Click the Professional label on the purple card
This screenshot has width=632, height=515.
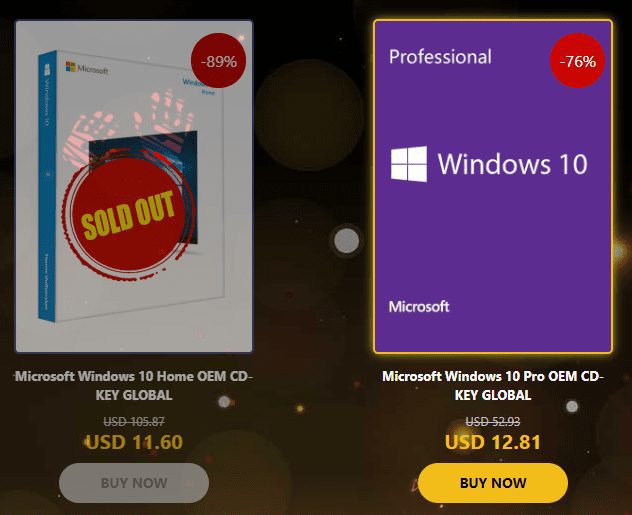click(x=440, y=57)
